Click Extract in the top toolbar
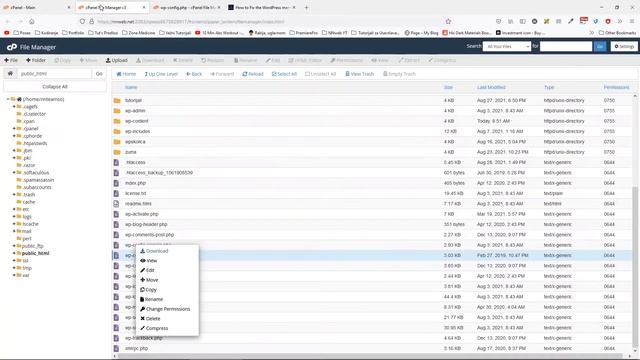The width and height of the screenshot is (640, 360). 409,60
